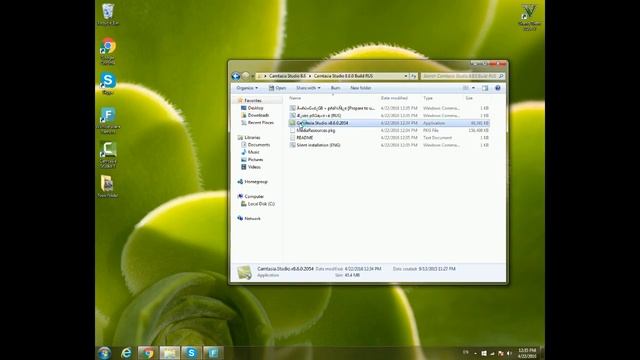Select the first command script file row
Viewport: 640px width, 360px height.
(x=389, y=108)
